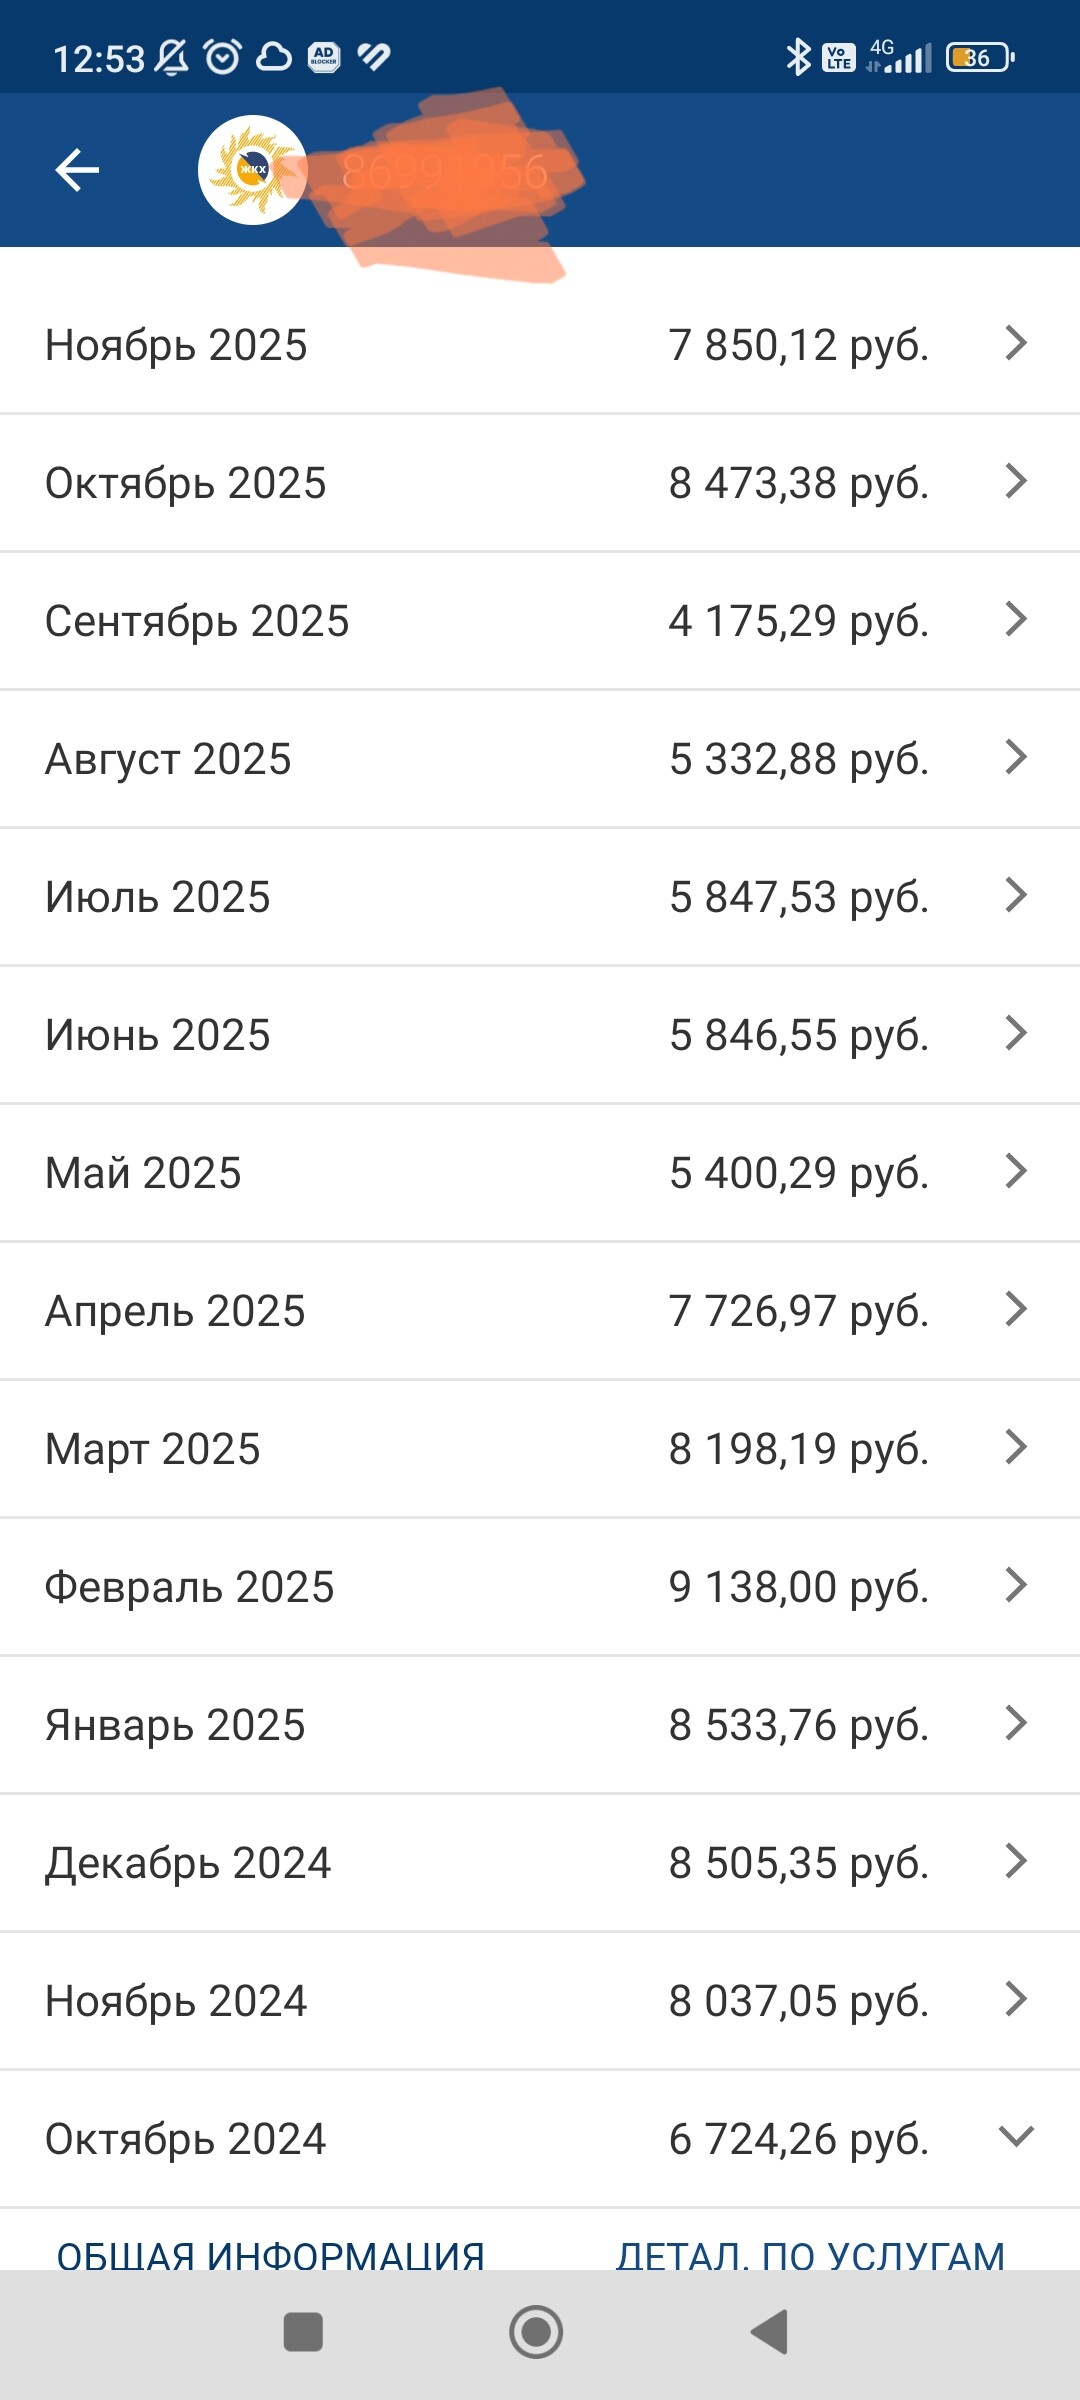Tap the back arrow in header
This screenshot has height=2400, width=1080.
pos(77,170)
